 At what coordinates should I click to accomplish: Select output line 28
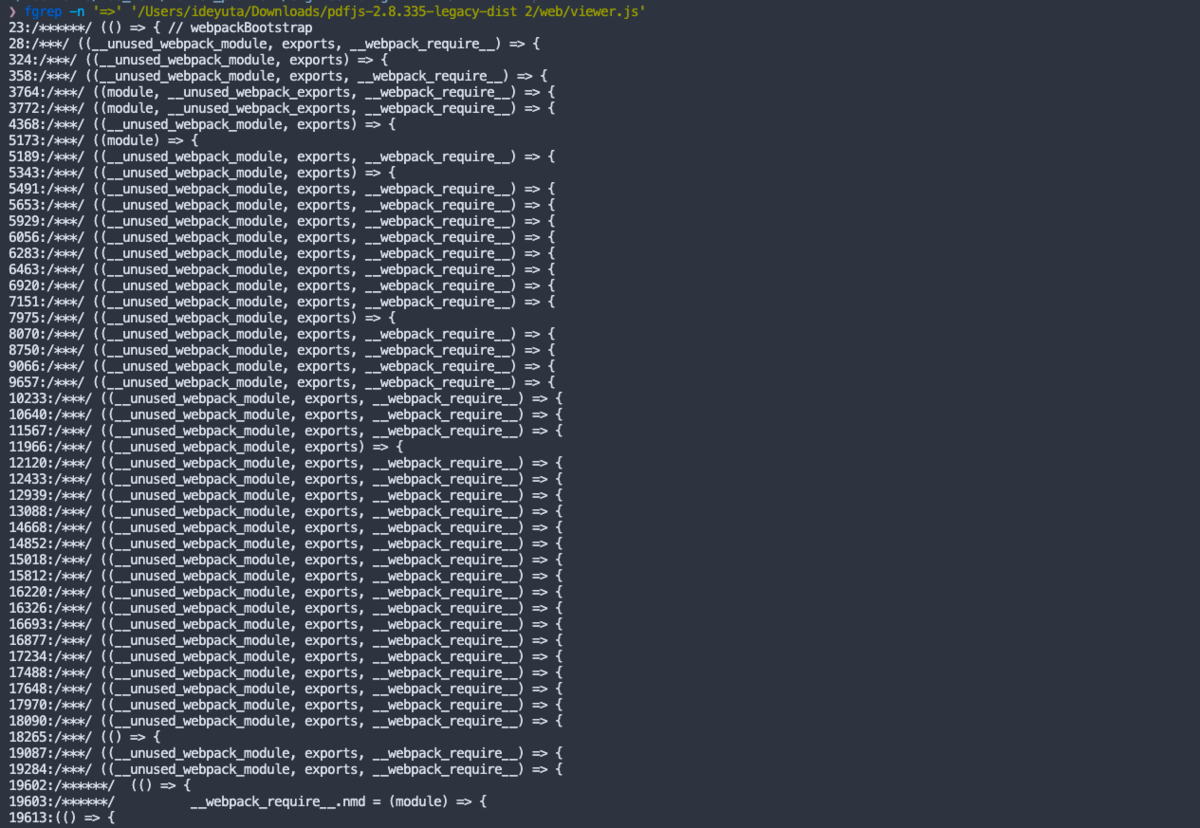coord(274,44)
